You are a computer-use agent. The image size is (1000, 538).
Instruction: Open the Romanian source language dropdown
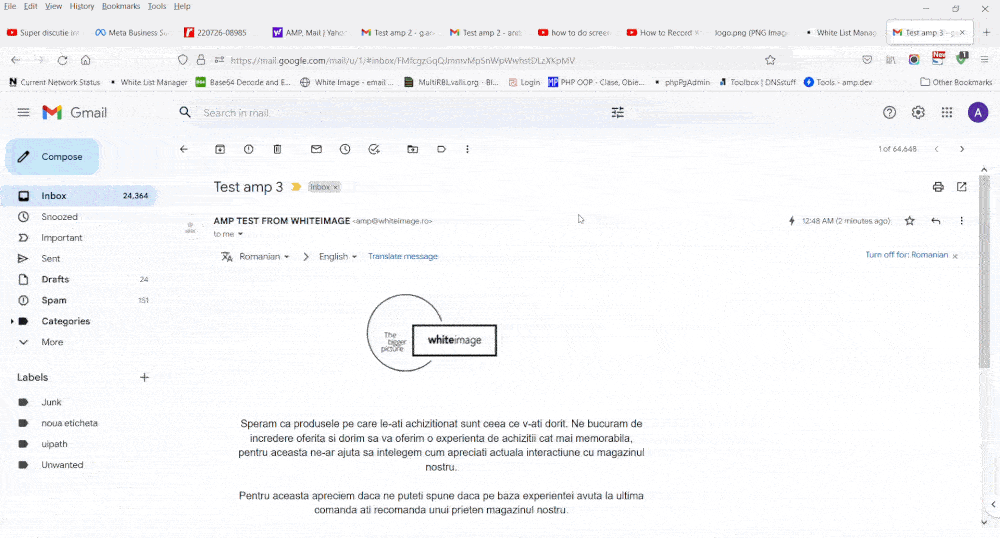tap(265, 257)
